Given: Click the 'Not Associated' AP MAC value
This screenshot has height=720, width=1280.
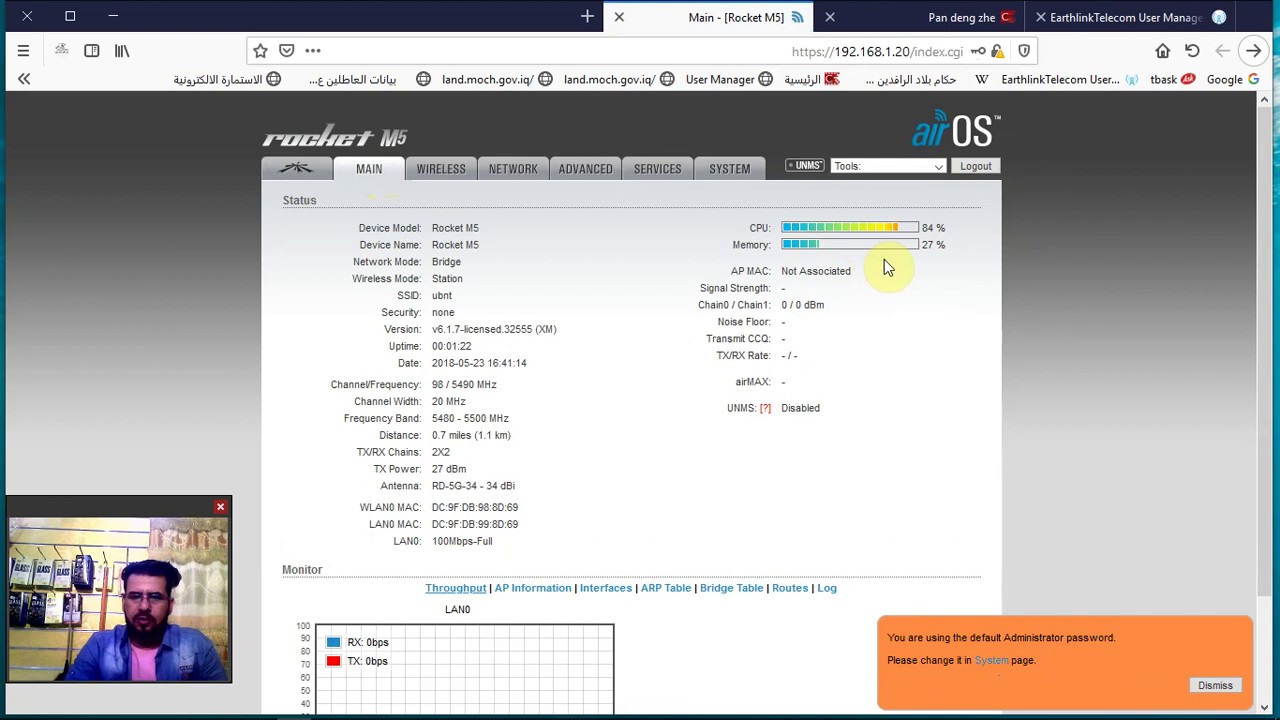Looking at the screenshot, I should click(816, 271).
